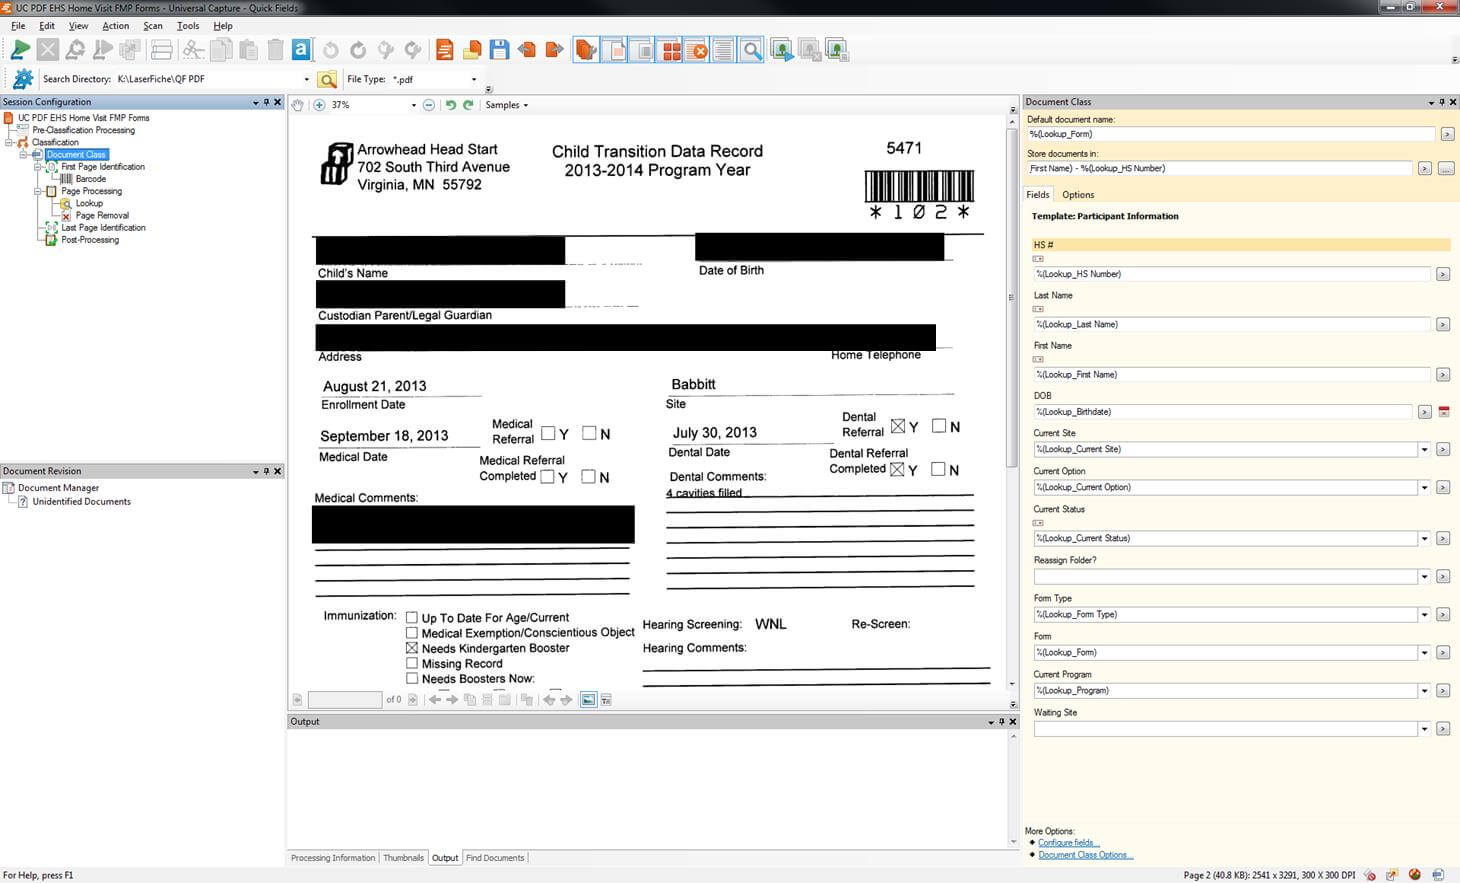Toggle text view button under the document
The width and height of the screenshot is (1460, 883).
[605, 700]
